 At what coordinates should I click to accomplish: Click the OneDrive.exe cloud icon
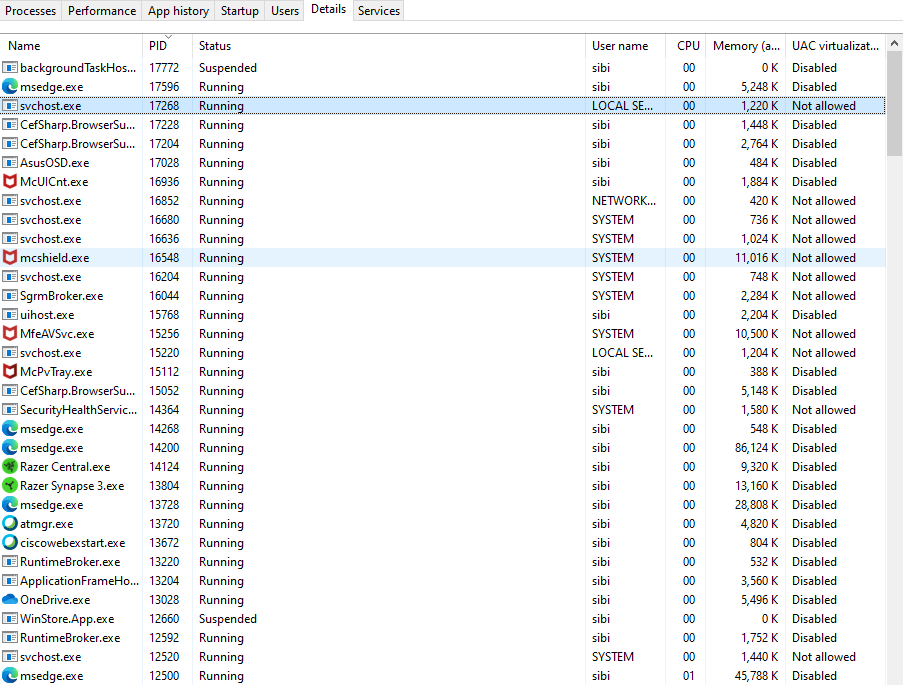point(10,600)
